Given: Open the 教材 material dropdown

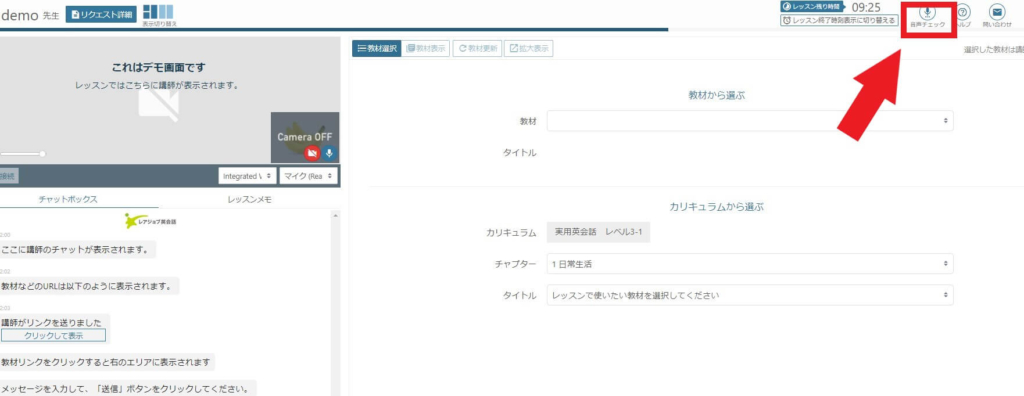Looking at the screenshot, I should (x=750, y=121).
